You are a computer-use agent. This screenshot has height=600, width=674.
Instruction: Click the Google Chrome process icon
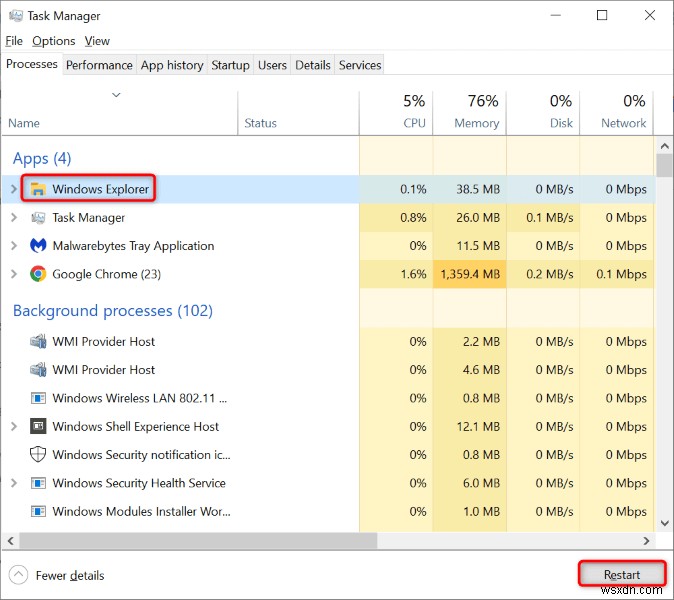click(x=38, y=274)
